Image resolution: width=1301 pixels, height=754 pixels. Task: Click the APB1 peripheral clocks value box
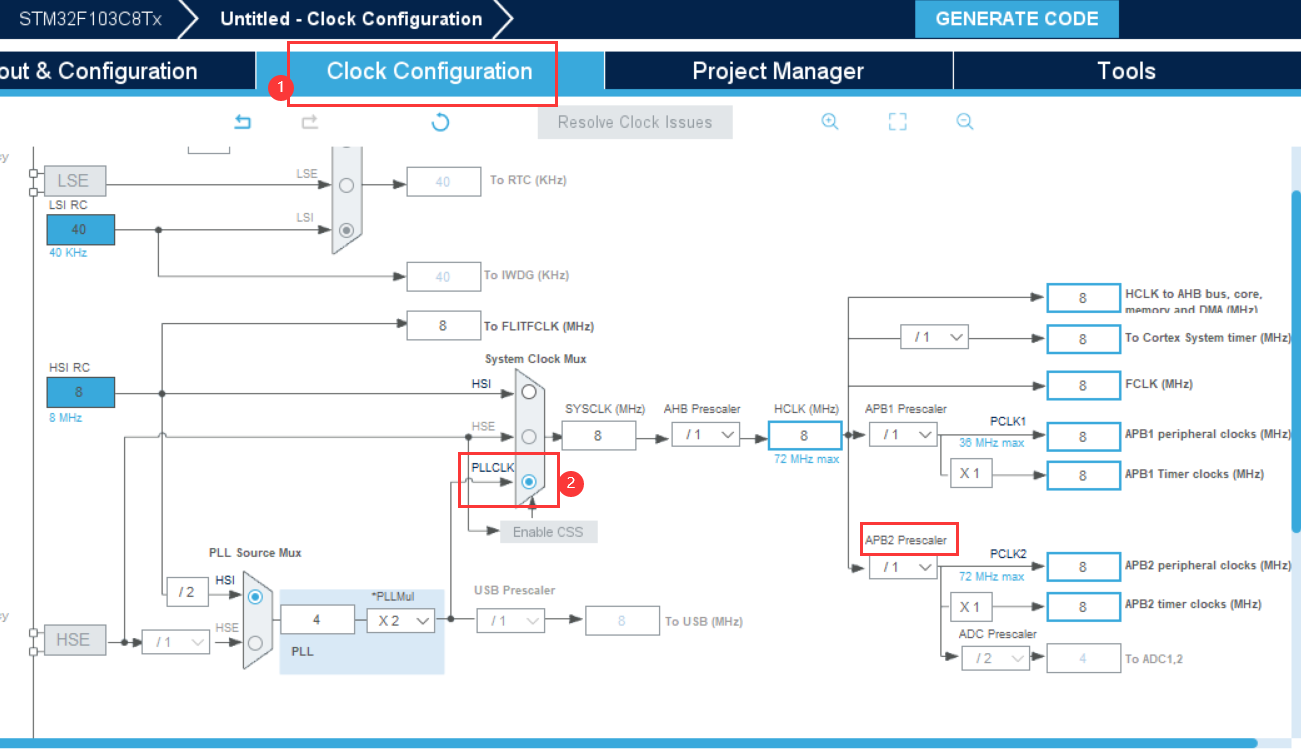click(x=1083, y=436)
